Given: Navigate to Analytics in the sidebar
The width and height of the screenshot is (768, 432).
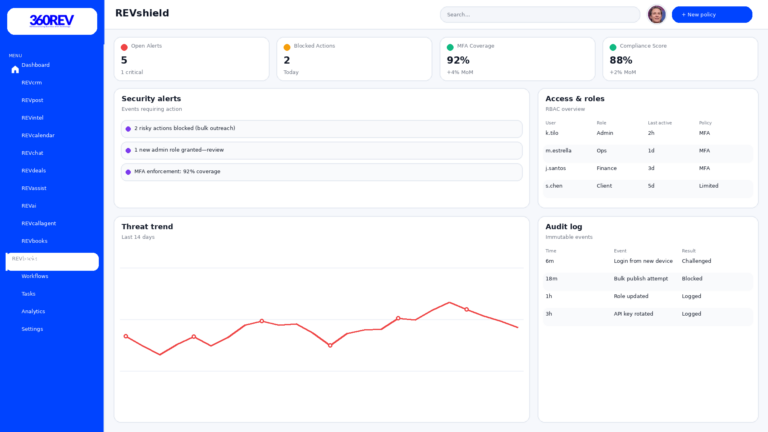Looking at the screenshot, I should point(33,311).
